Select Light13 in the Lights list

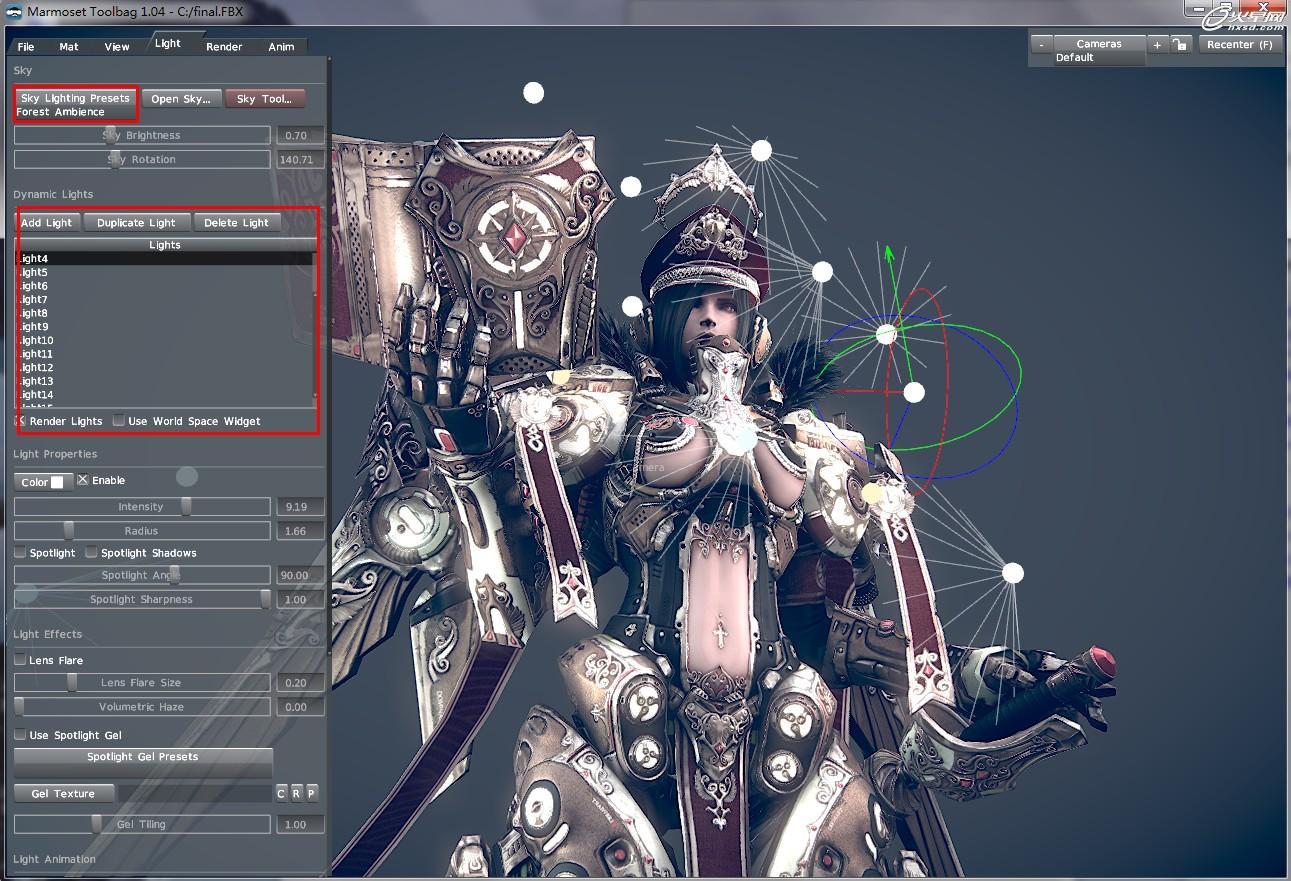[x=165, y=381]
